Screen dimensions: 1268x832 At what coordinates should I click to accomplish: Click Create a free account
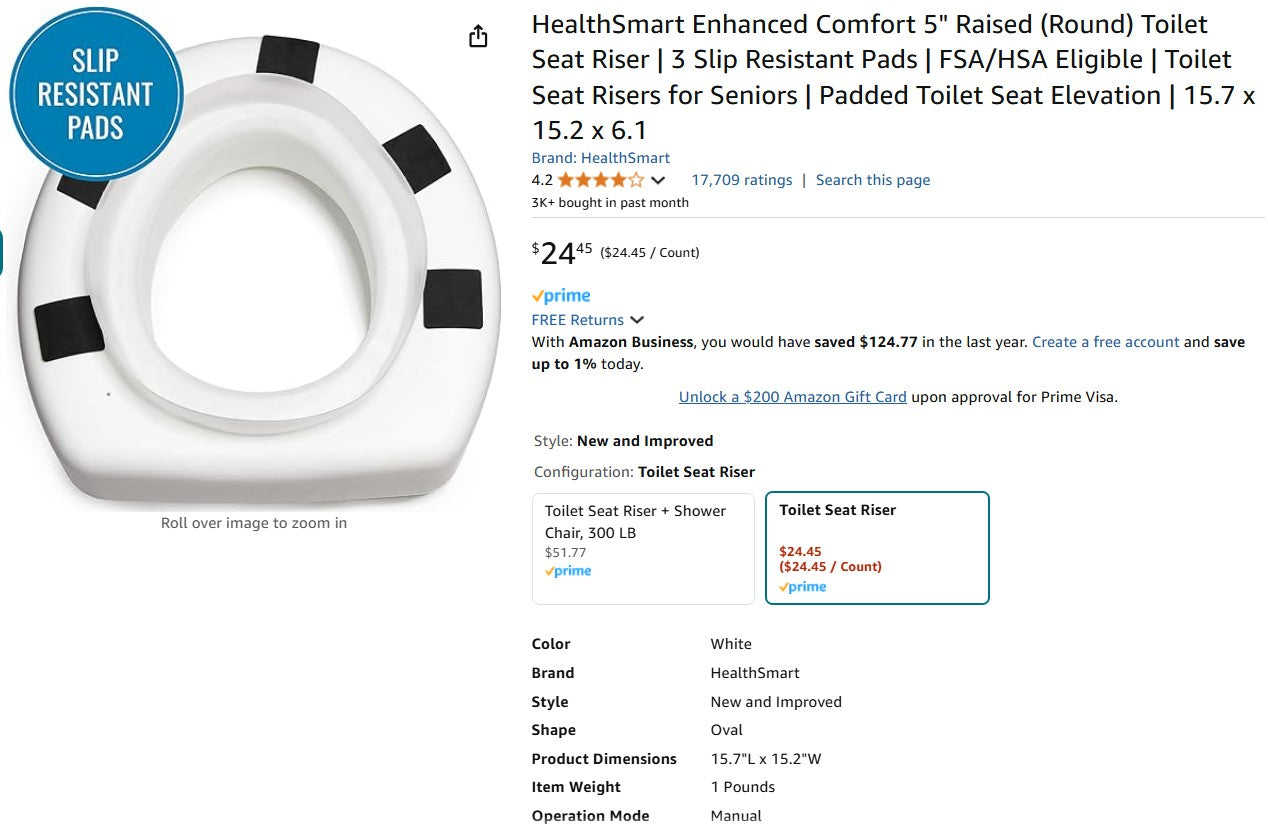pos(1105,342)
